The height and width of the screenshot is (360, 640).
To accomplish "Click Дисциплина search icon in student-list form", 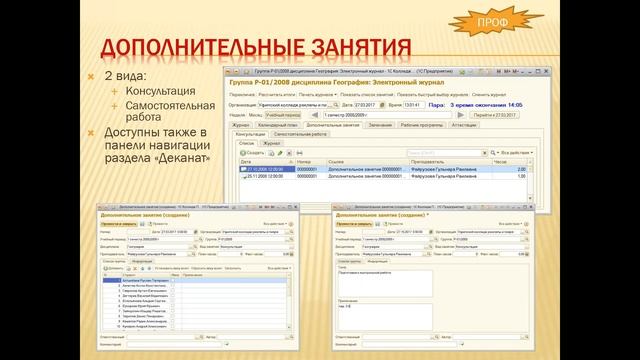I will [195, 247].
